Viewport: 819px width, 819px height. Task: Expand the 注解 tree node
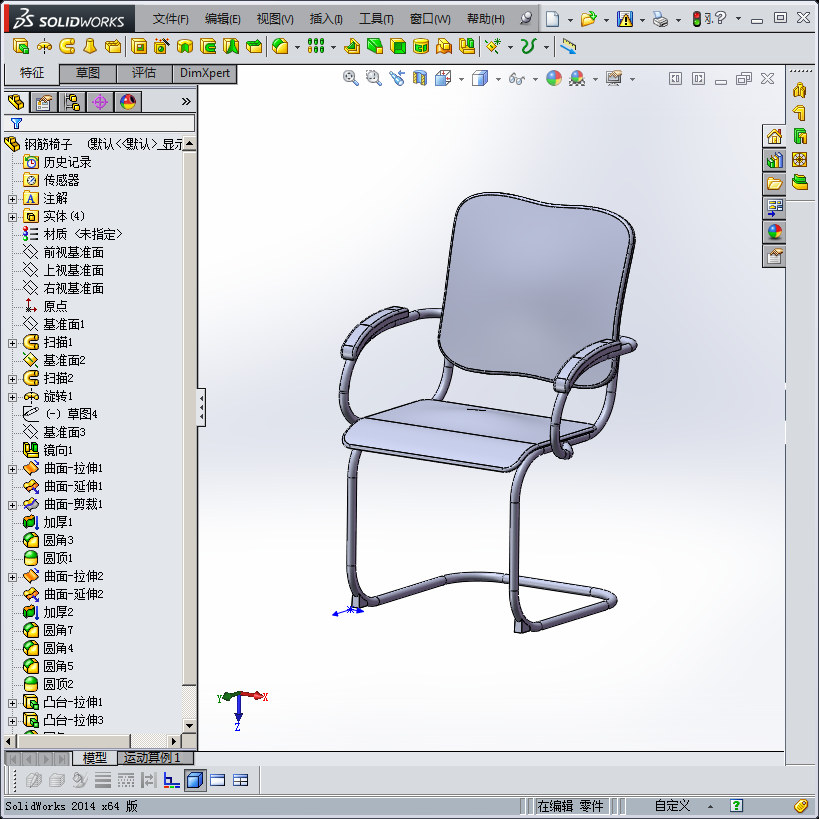point(13,199)
